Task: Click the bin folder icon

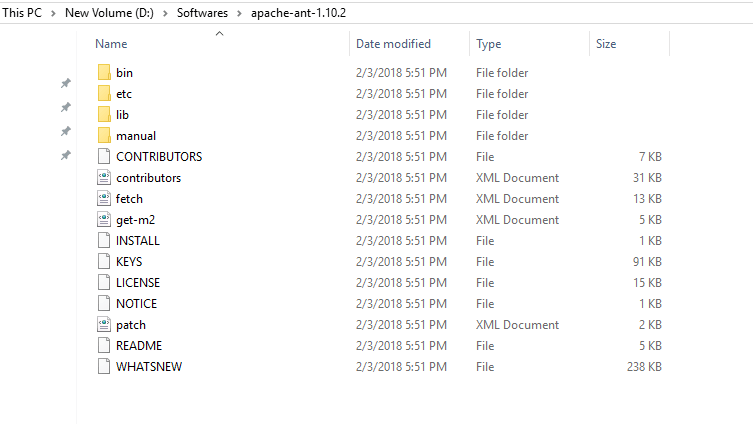Action: 105,73
